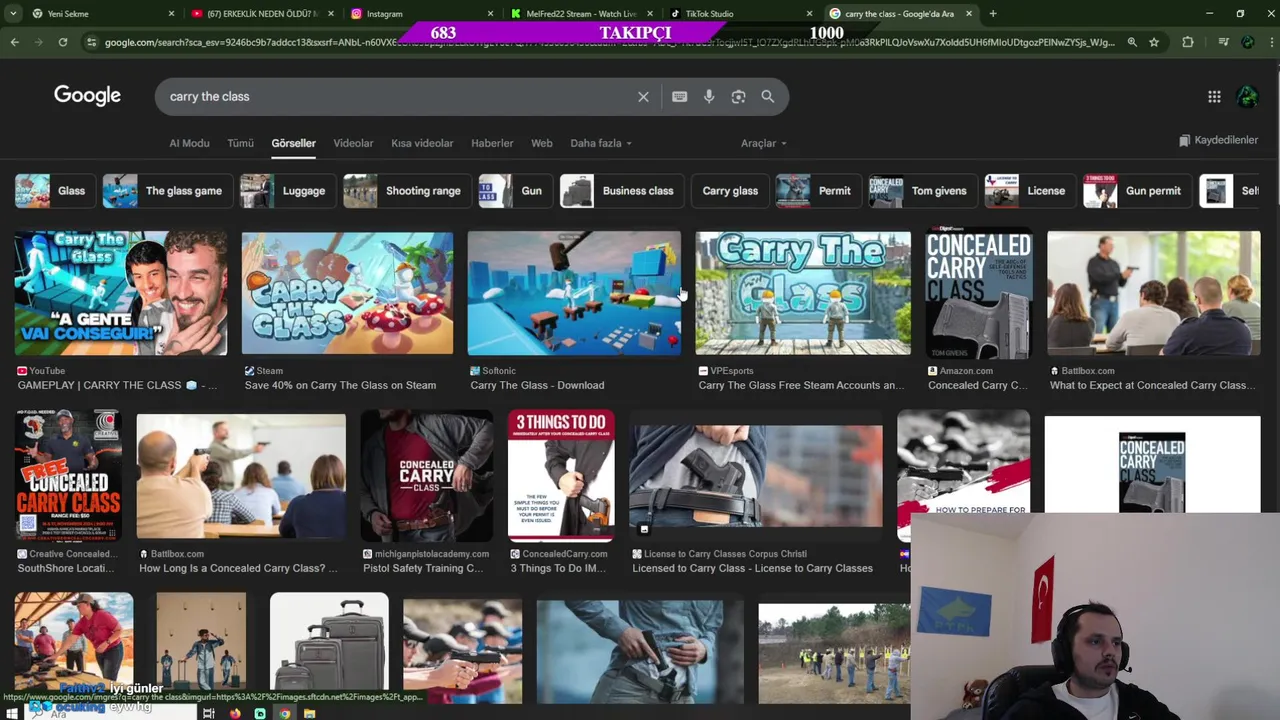Go to the Google logo homepage

tap(87, 96)
